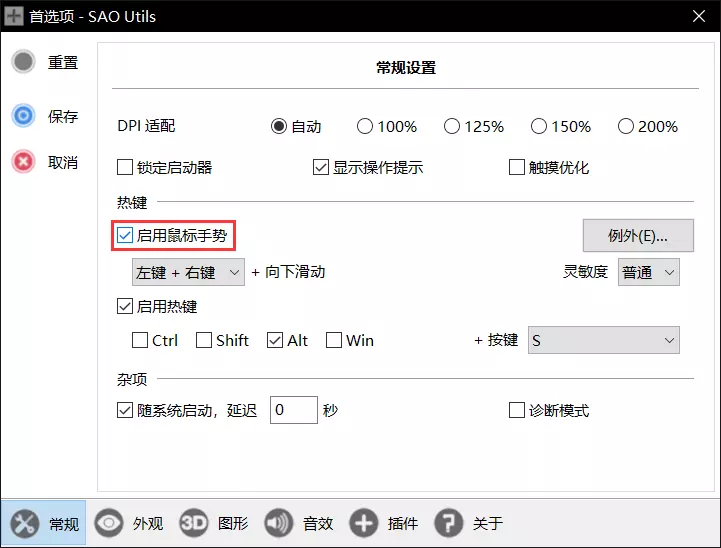Select the 100% DPI option

pos(365,126)
